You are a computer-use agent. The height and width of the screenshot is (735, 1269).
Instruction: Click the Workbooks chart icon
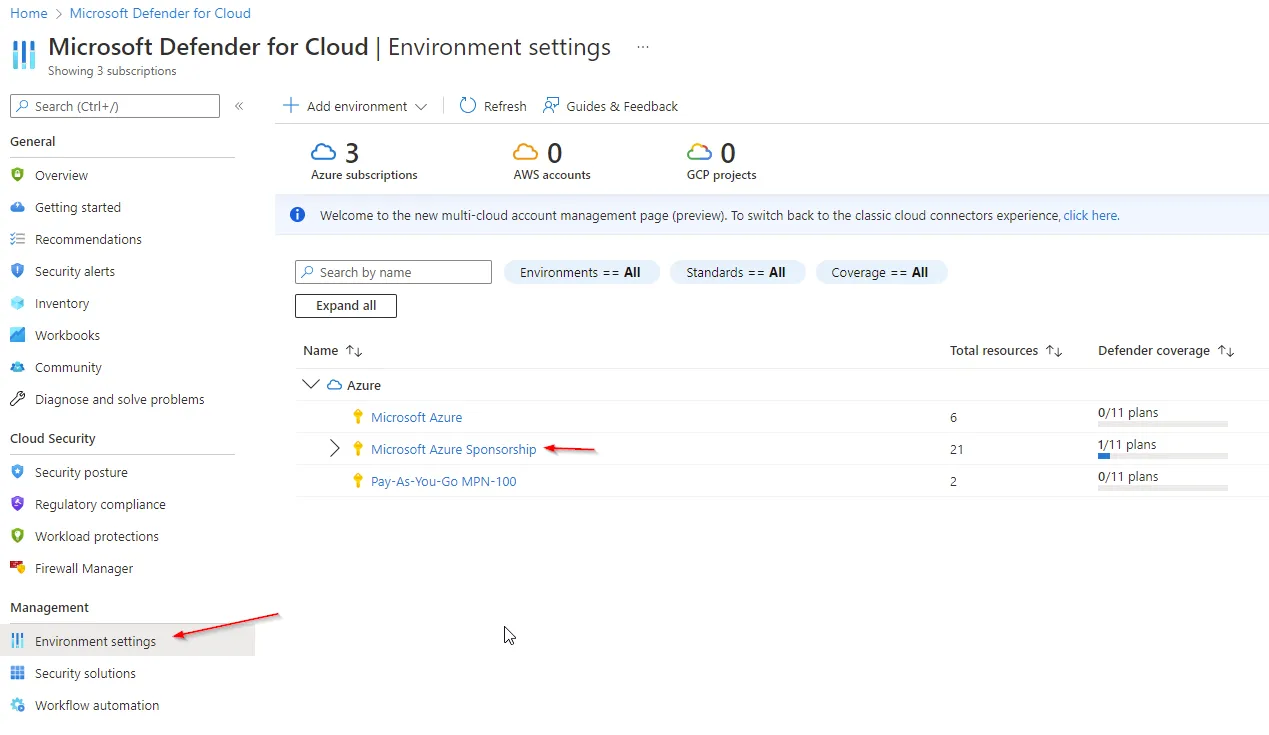[17, 335]
